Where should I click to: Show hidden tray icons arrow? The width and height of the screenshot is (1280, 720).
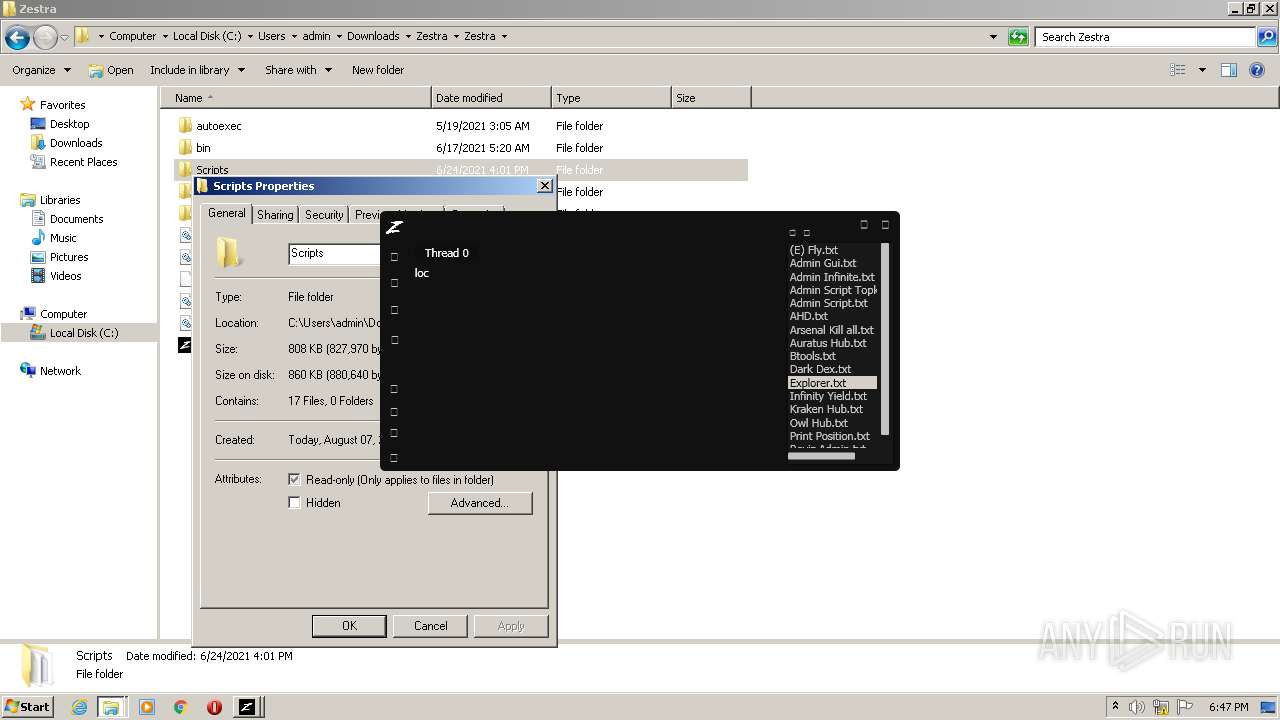[x=1116, y=707]
